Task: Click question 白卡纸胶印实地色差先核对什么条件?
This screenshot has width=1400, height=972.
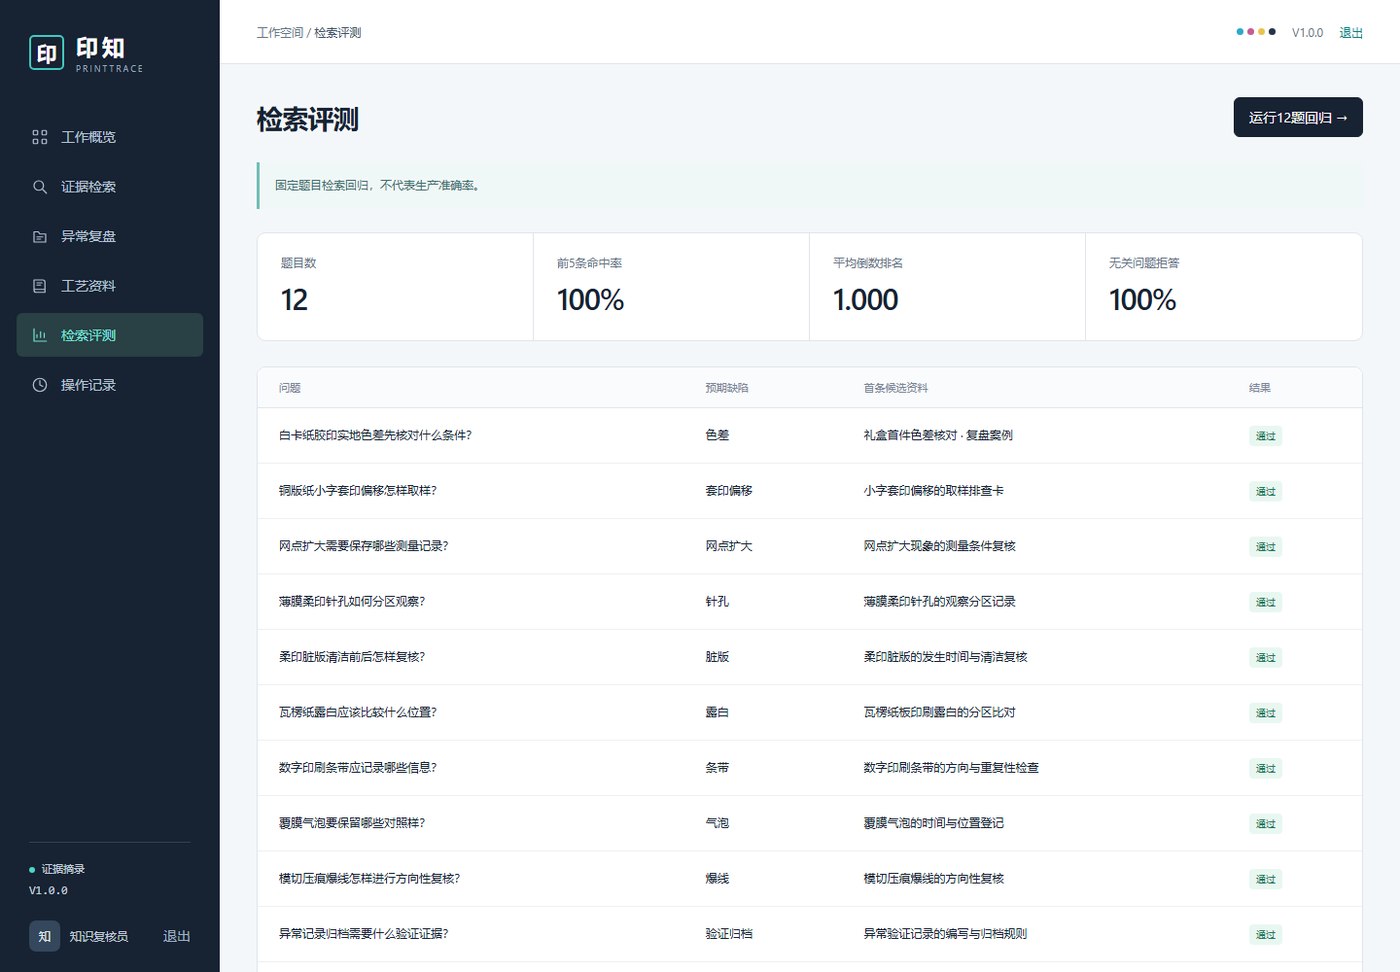Action: (x=375, y=435)
